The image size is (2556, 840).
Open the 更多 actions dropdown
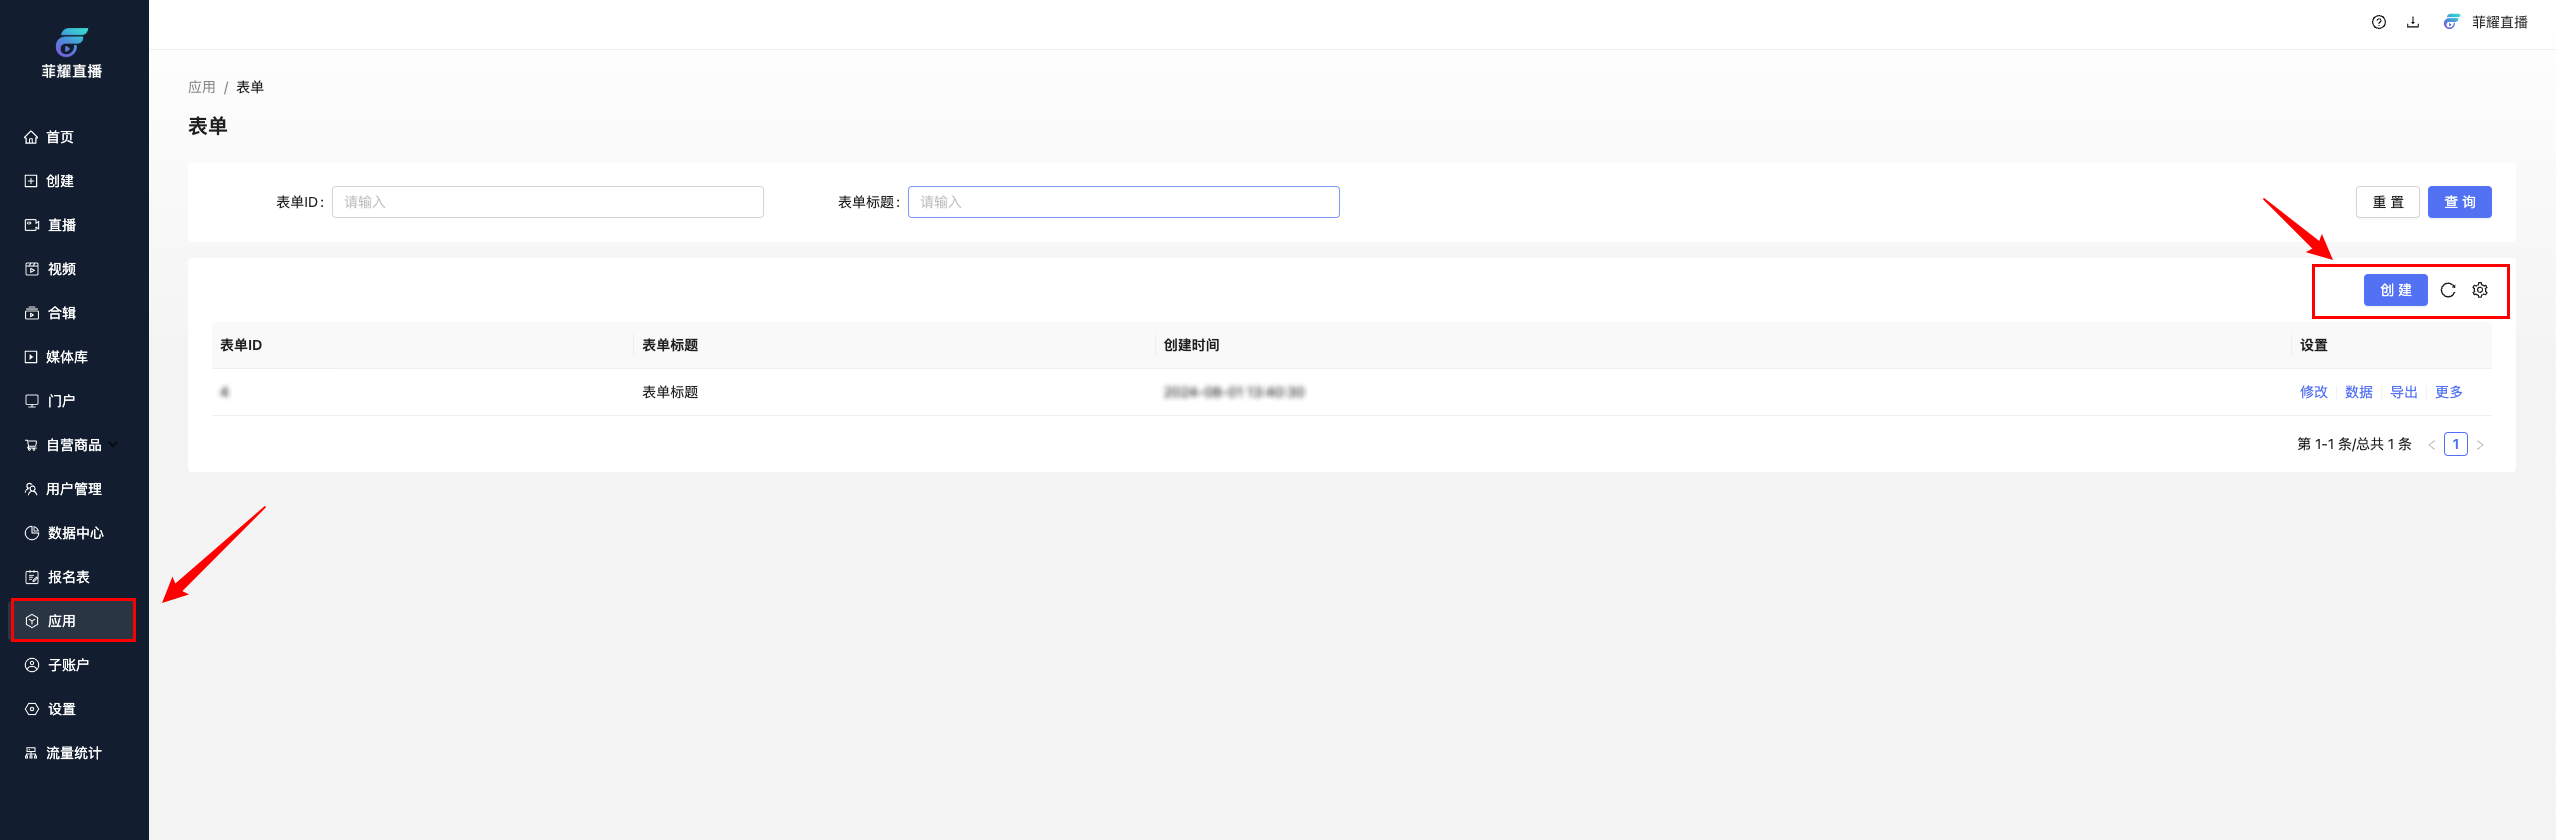[x=2449, y=392]
